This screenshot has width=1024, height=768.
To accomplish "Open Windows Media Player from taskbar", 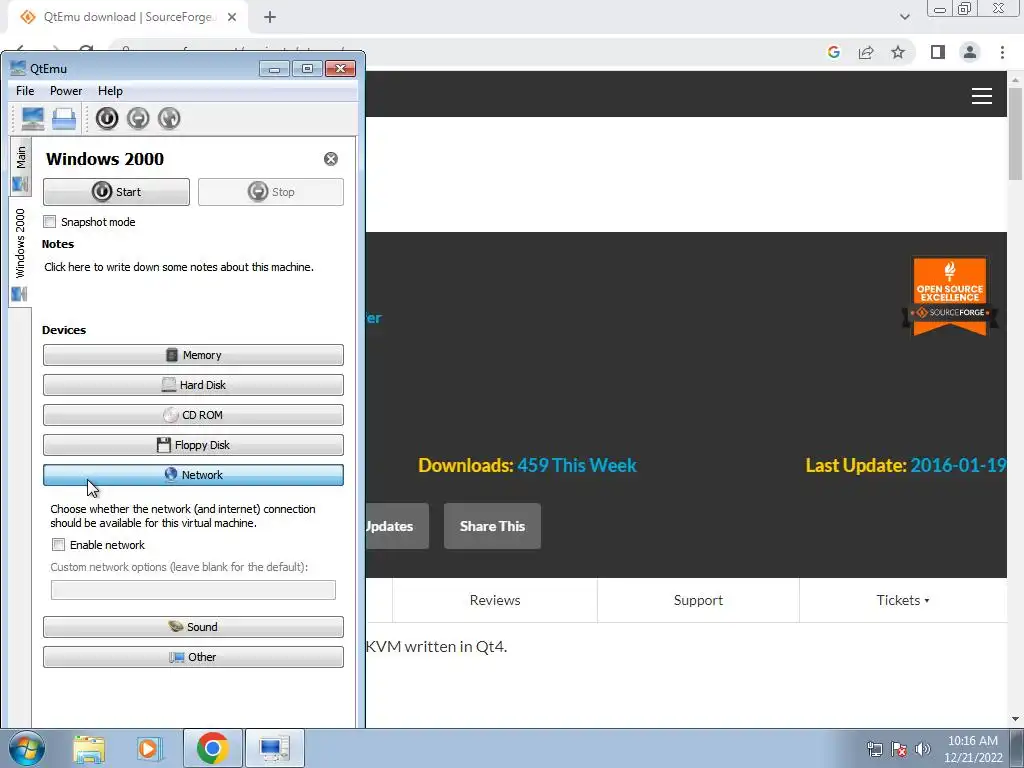I will pyautogui.click(x=150, y=749).
